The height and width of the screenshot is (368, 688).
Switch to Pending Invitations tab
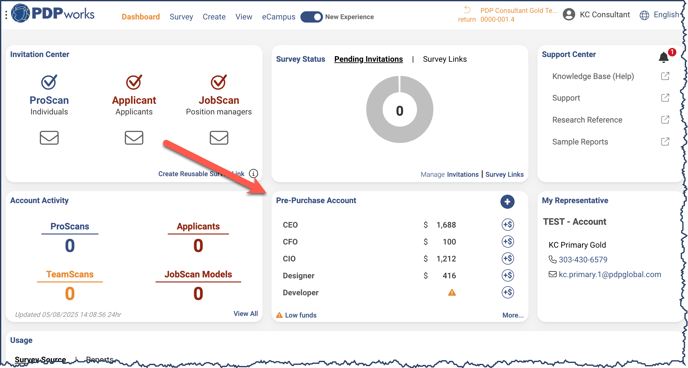pyautogui.click(x=369, y=59)
